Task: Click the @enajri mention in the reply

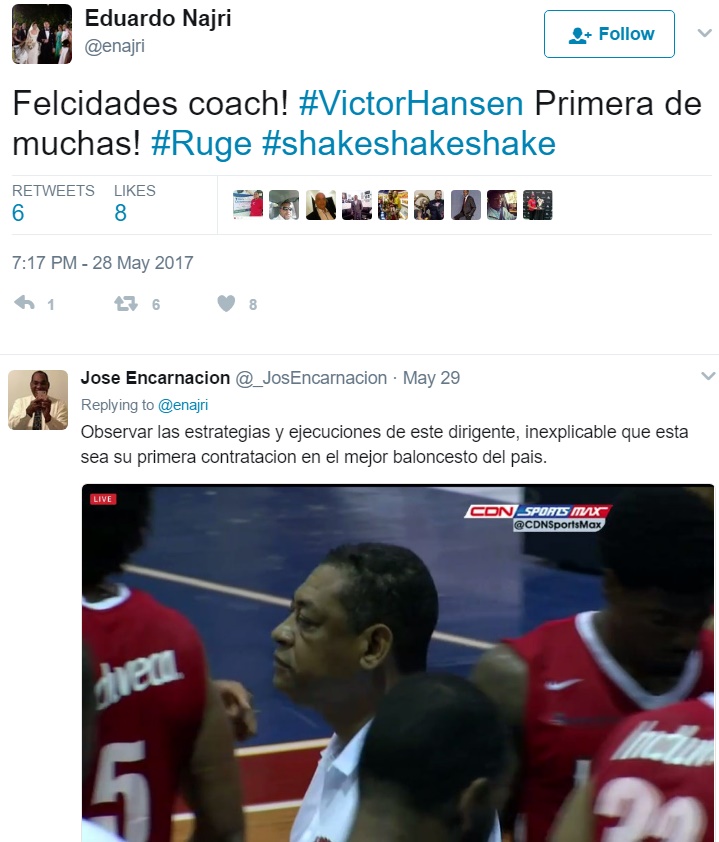Action: pyautogui.click(x=183, y=405)
